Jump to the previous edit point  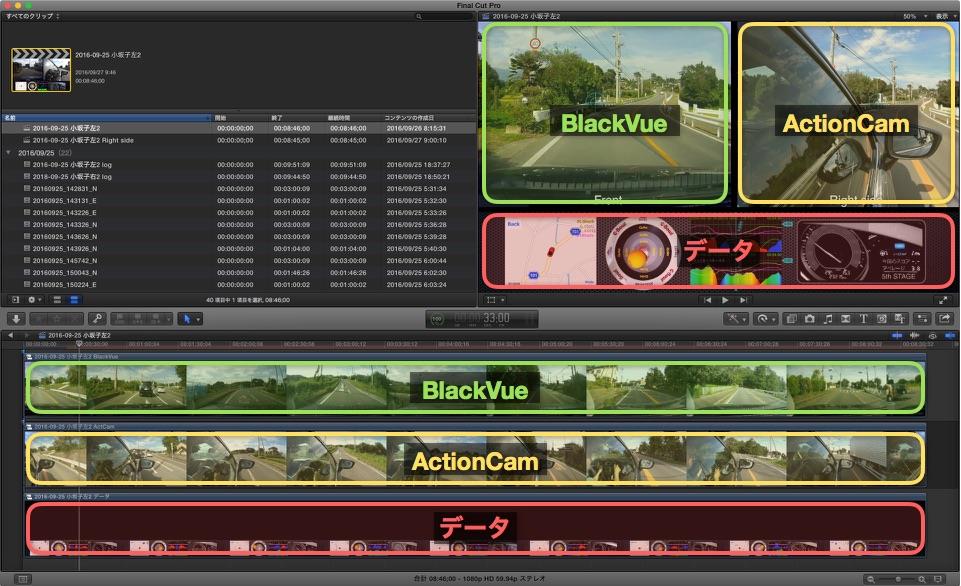pyautogui.click(x=708, y=300)
